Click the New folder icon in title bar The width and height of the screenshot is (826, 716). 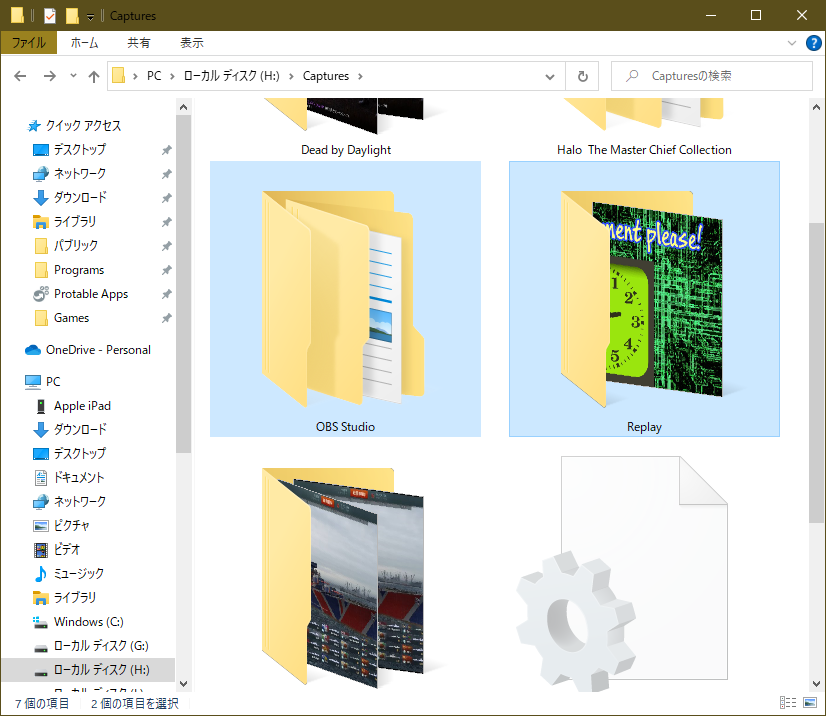coord(72,16)
